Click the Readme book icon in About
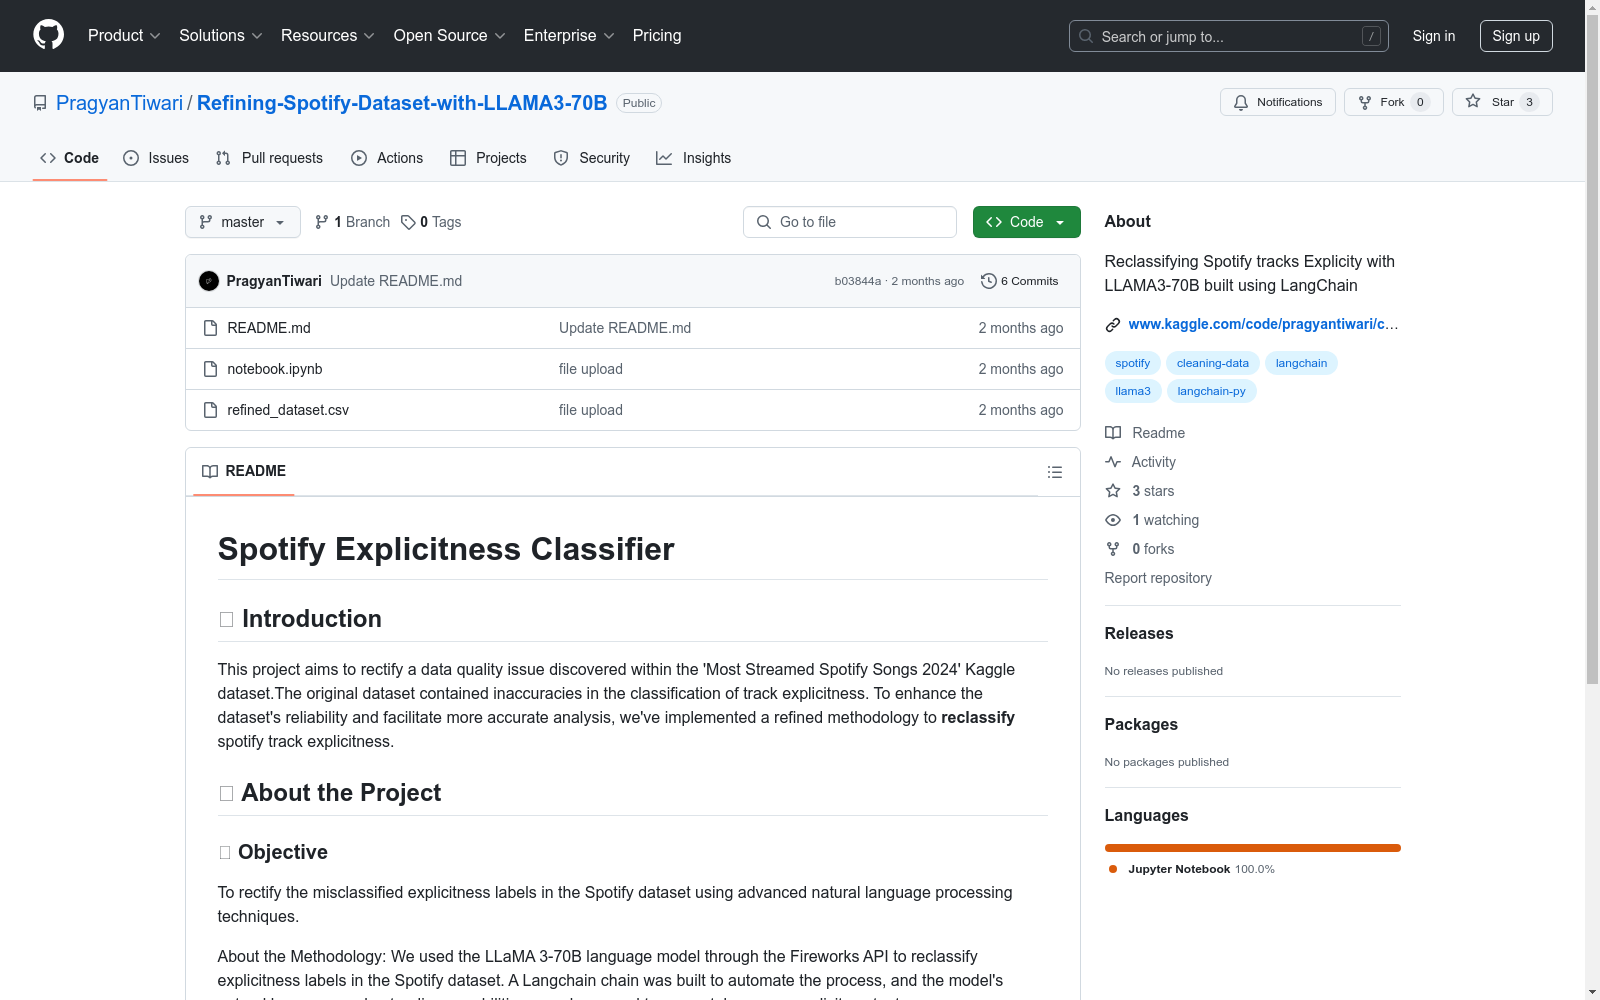This screenshot has height=1000, width=1600. coord(1113,433)
